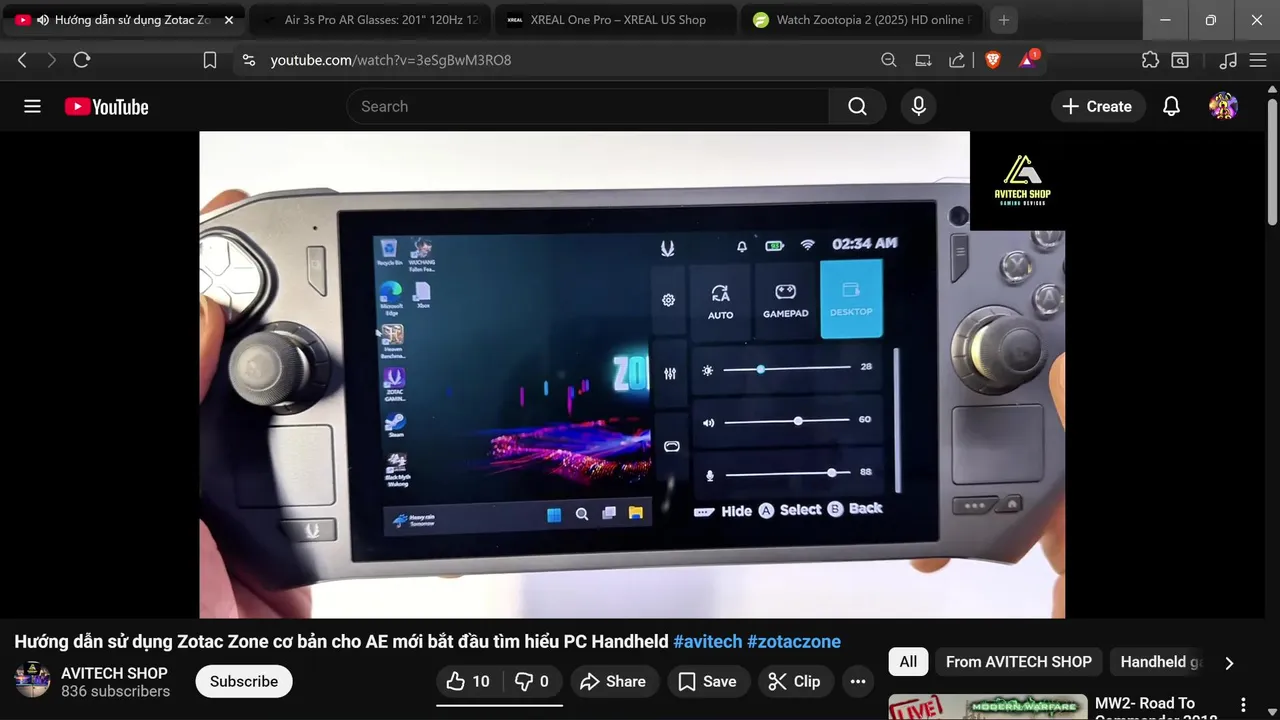Open AVITECH SHOP channel avatar
The height and width of the screenshot is (720, 1280).
(32, 680)
